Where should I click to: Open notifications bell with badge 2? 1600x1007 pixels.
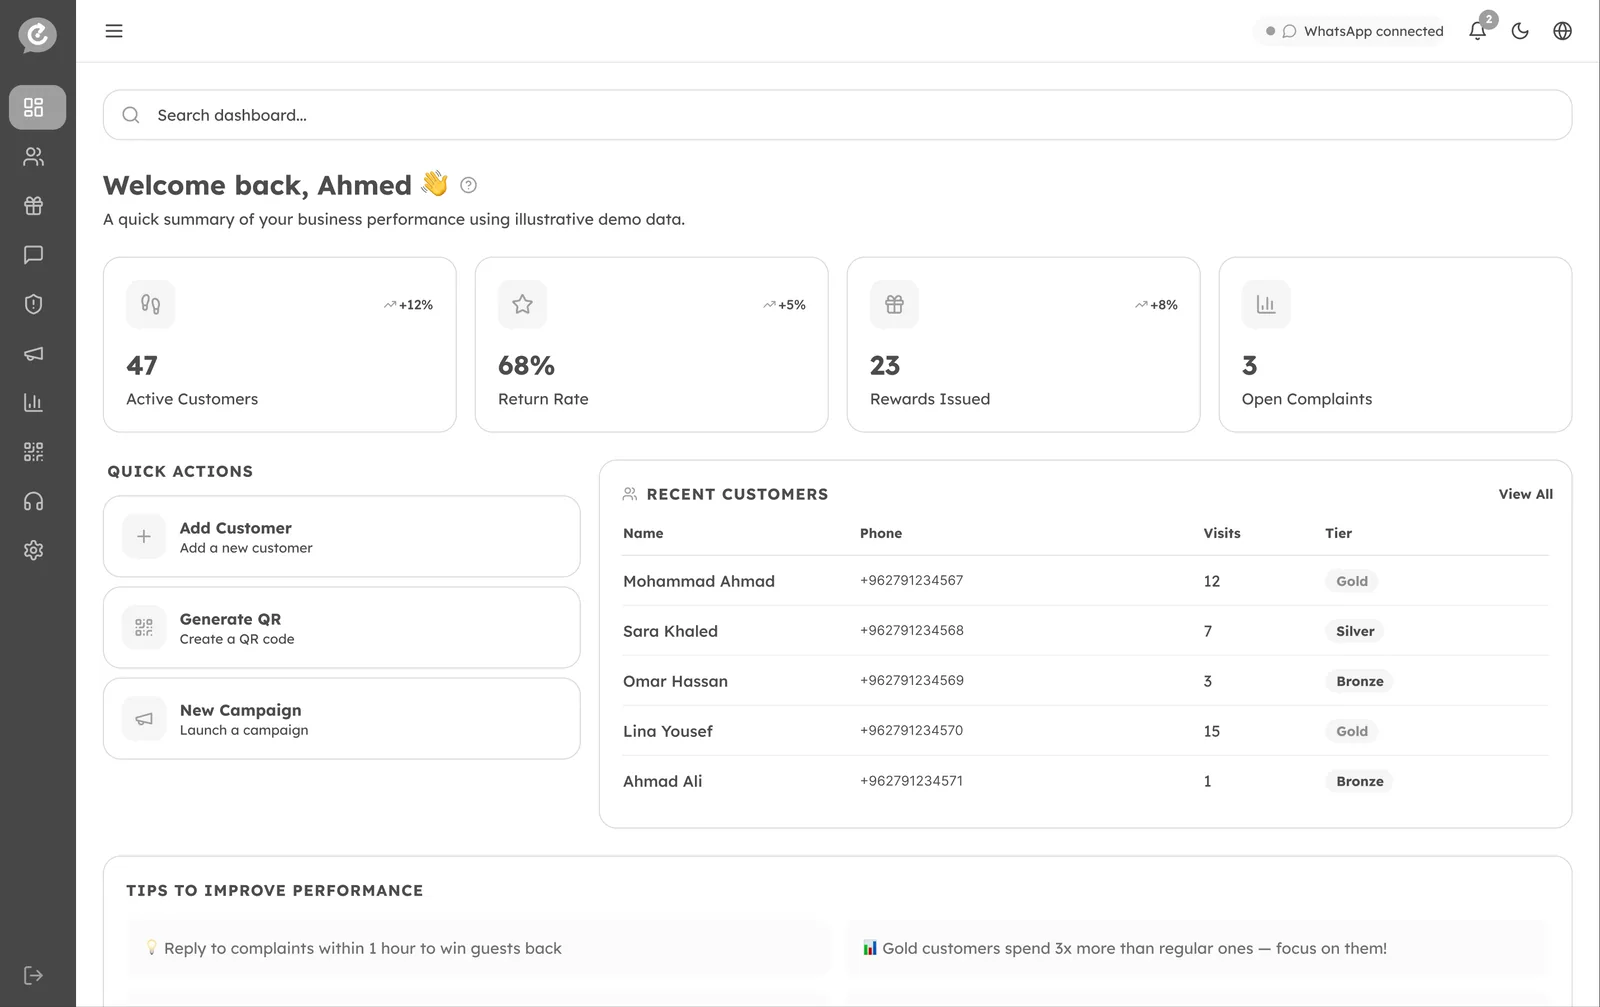click(1478, 31)
